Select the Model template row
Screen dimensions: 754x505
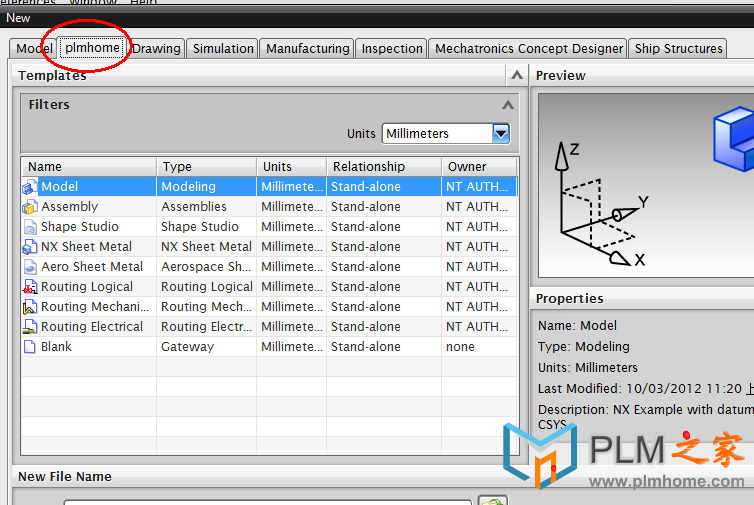click(x=269, y=187)
